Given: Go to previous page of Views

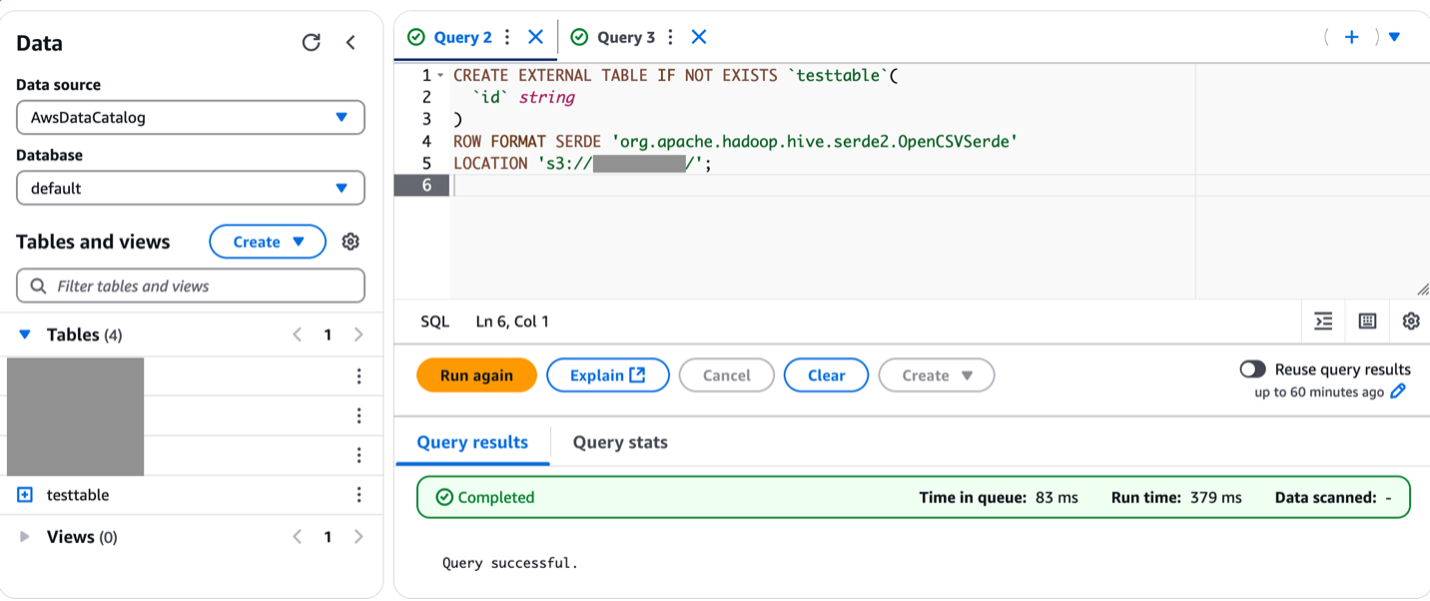Looking at the screenshot, I should [x=297, y=537].
